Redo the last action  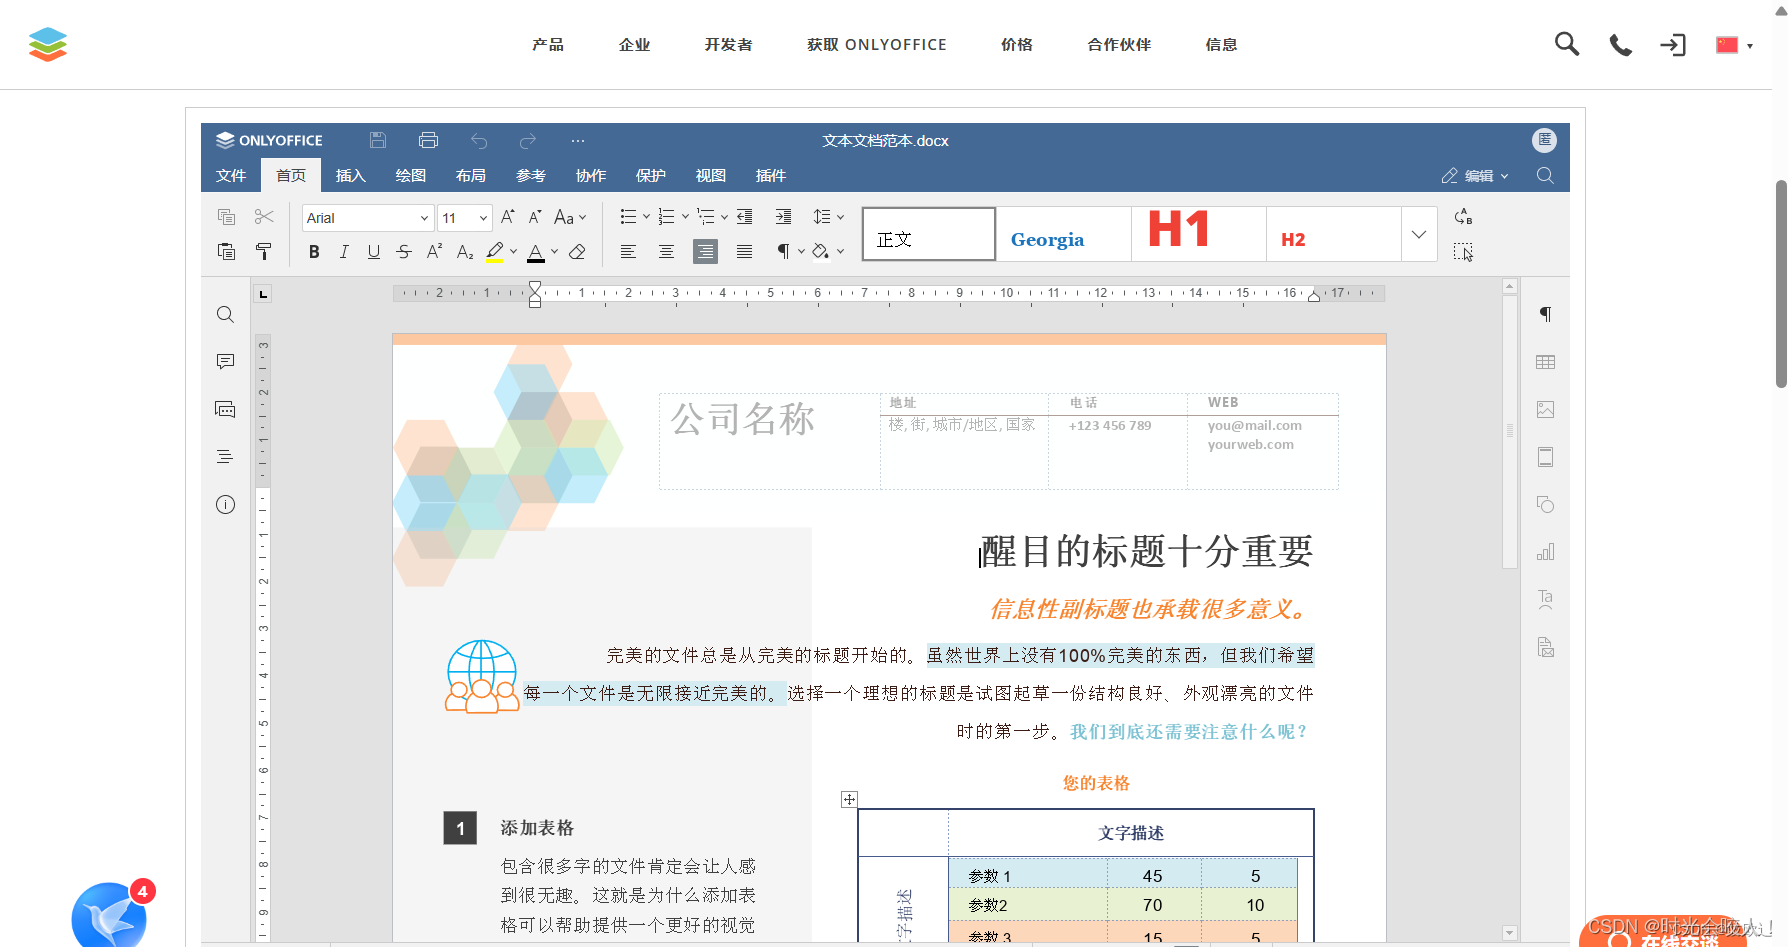click(528, 140)
